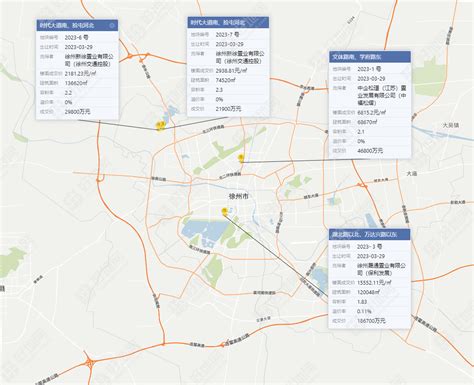Click lot number '2023-3 号'
The width and height of the screenshot is (474, 385).
tap(369, 247)
